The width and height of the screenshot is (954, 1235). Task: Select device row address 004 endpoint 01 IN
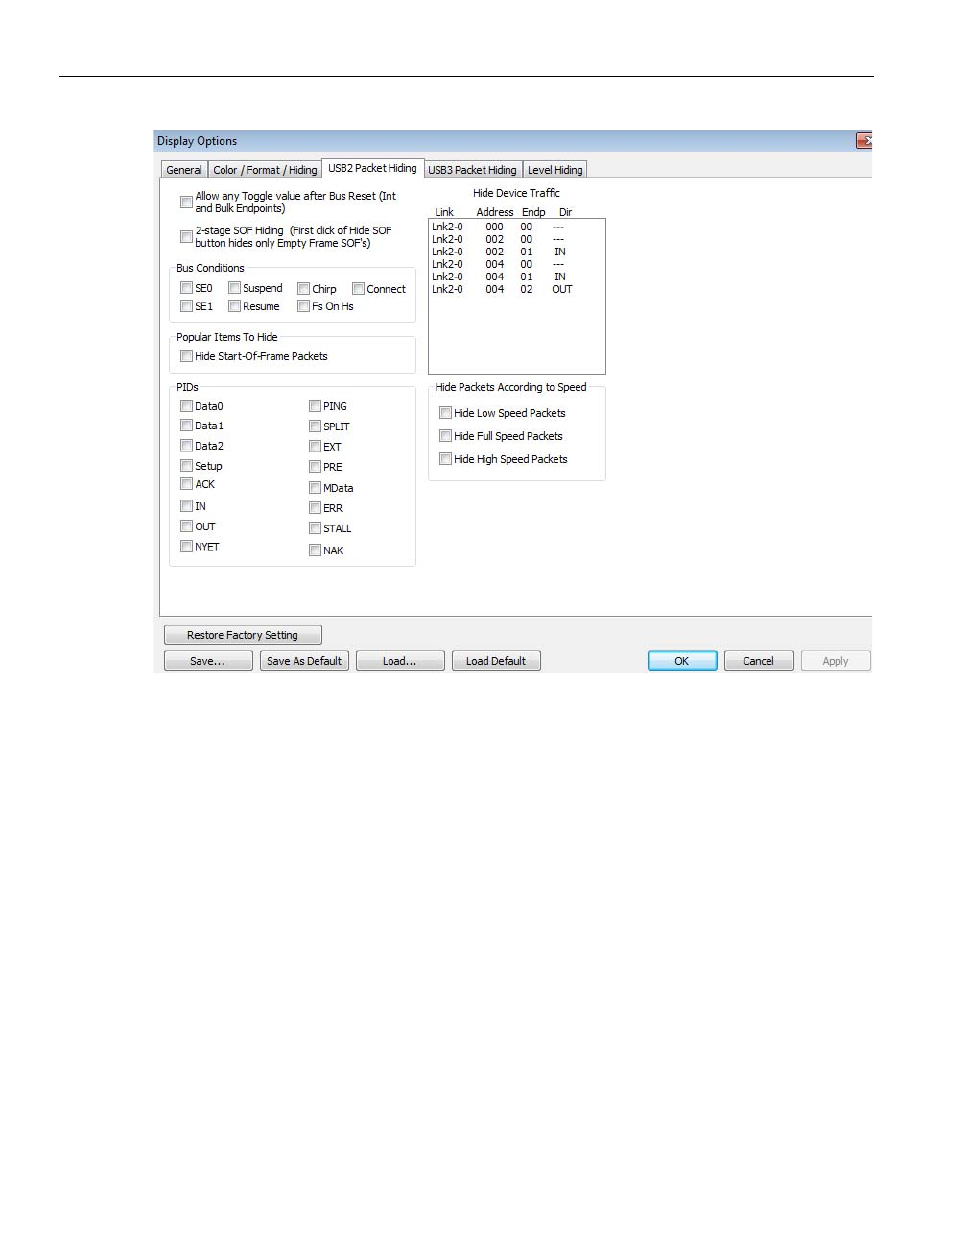(x=516, y=277)
